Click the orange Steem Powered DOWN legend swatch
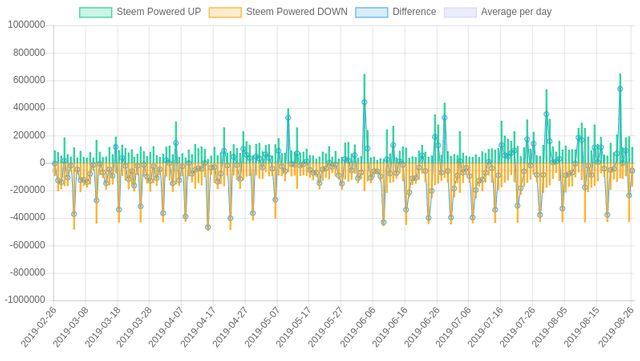Screen dimensions: 640x361 coord(225,12)
